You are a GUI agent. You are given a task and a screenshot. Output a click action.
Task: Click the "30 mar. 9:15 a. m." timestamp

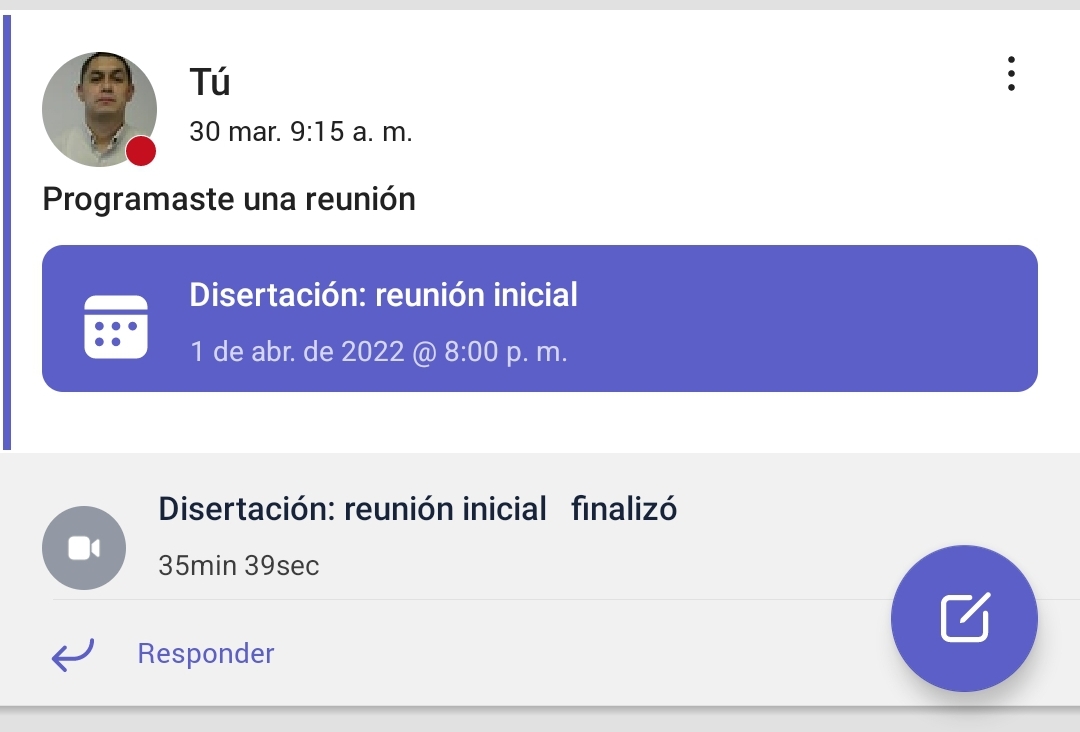tap(301, 132)
